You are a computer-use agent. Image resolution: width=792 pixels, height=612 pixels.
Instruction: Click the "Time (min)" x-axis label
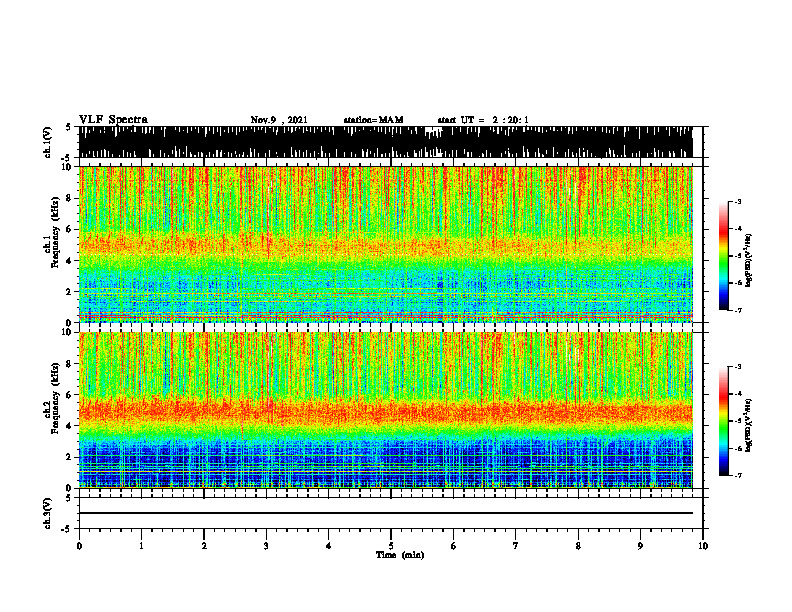point(400,555)
